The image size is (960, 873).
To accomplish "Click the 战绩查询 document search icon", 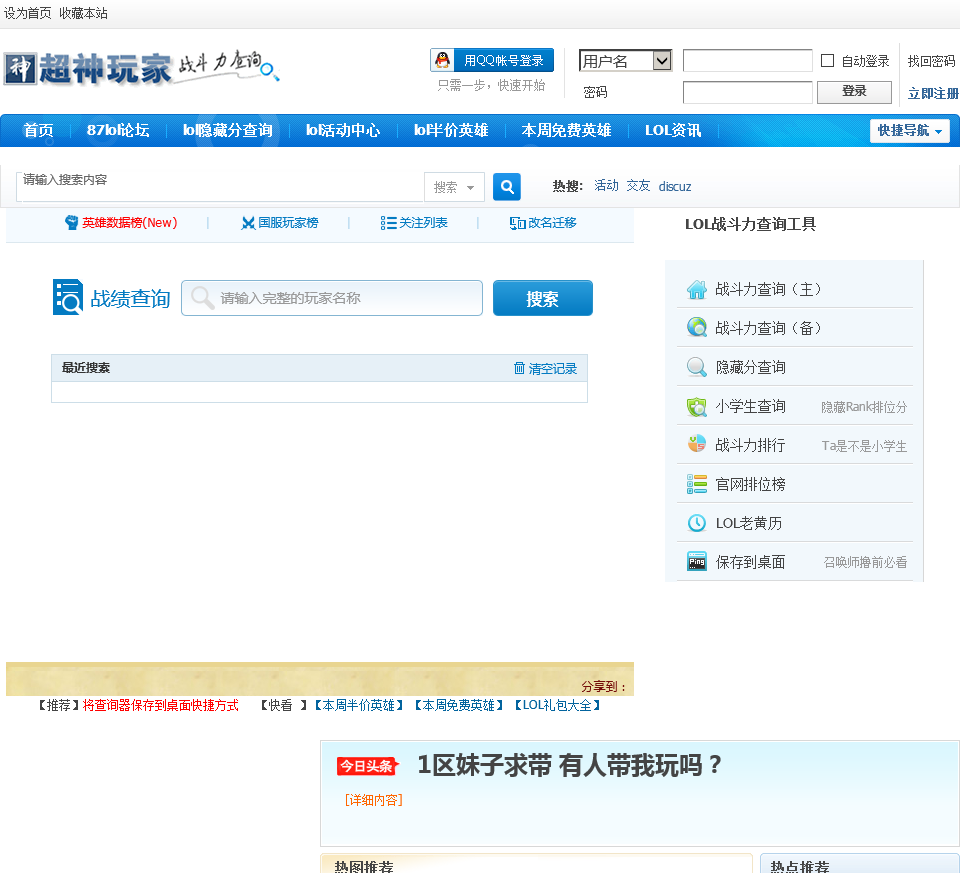I will click(68, 298).
